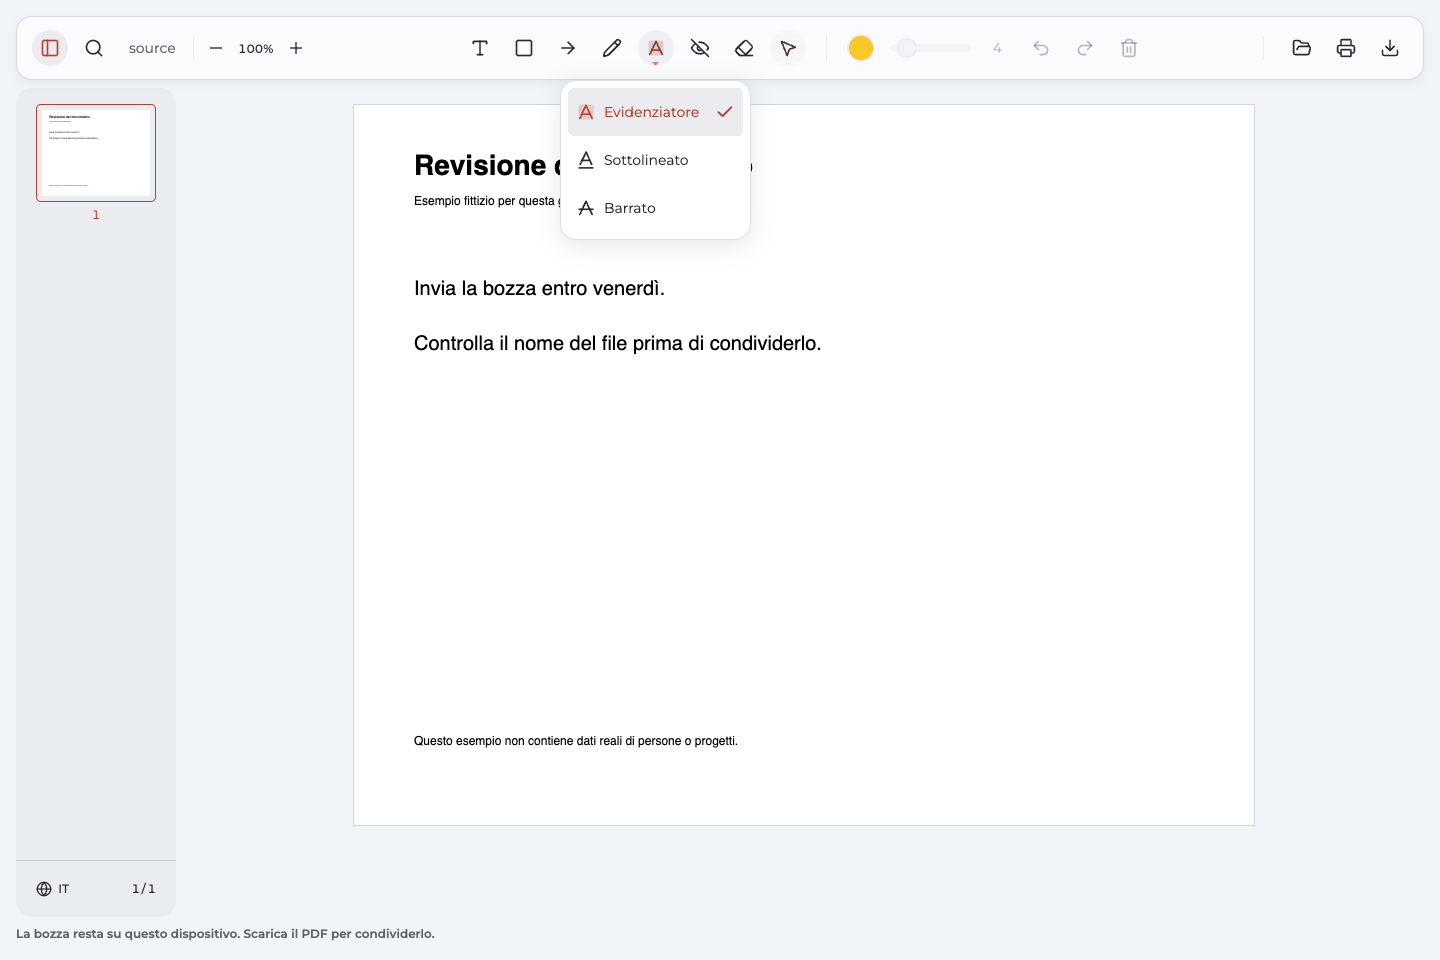Viewport: 1440px width, 960px height.
Task: Click the footer 'Questo esempio non contiene dati'
Action: click(576, 741)
